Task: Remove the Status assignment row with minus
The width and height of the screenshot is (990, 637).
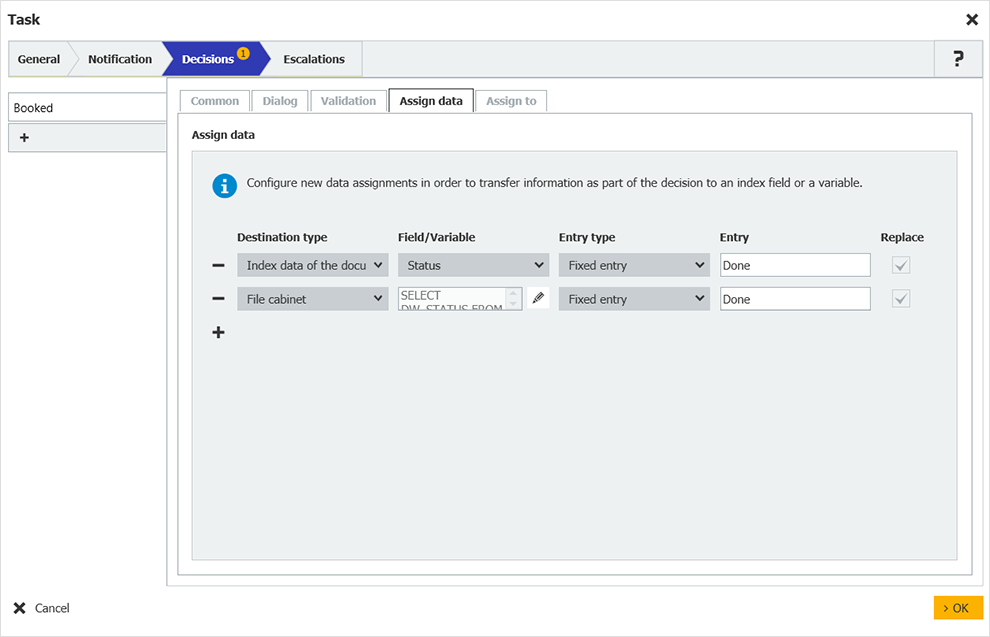Action: (x=218, y=264)
